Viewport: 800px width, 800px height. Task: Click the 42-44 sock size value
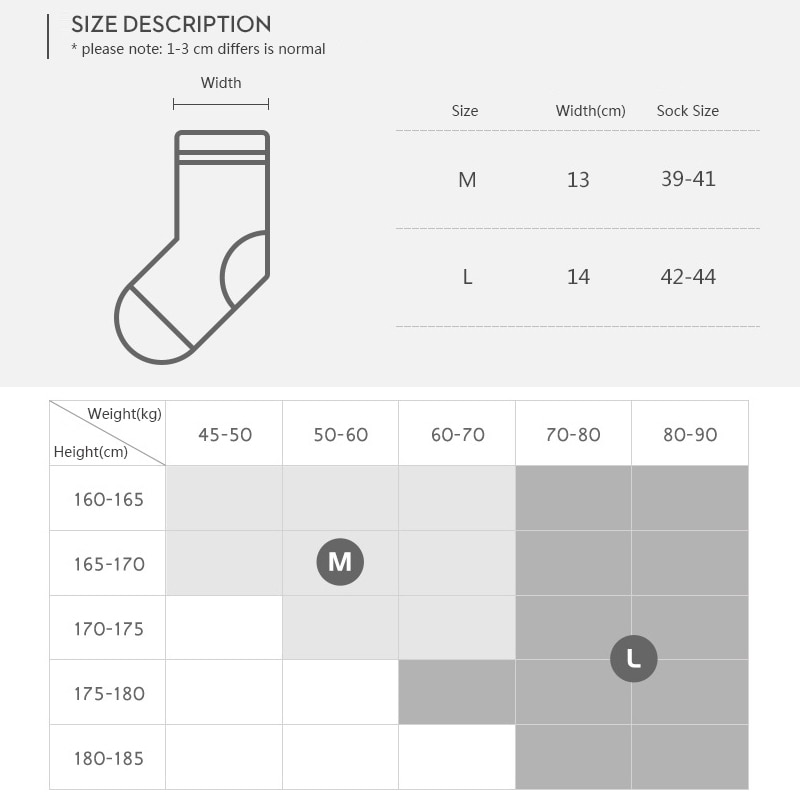pyautogui.click(x=688, y=277)
